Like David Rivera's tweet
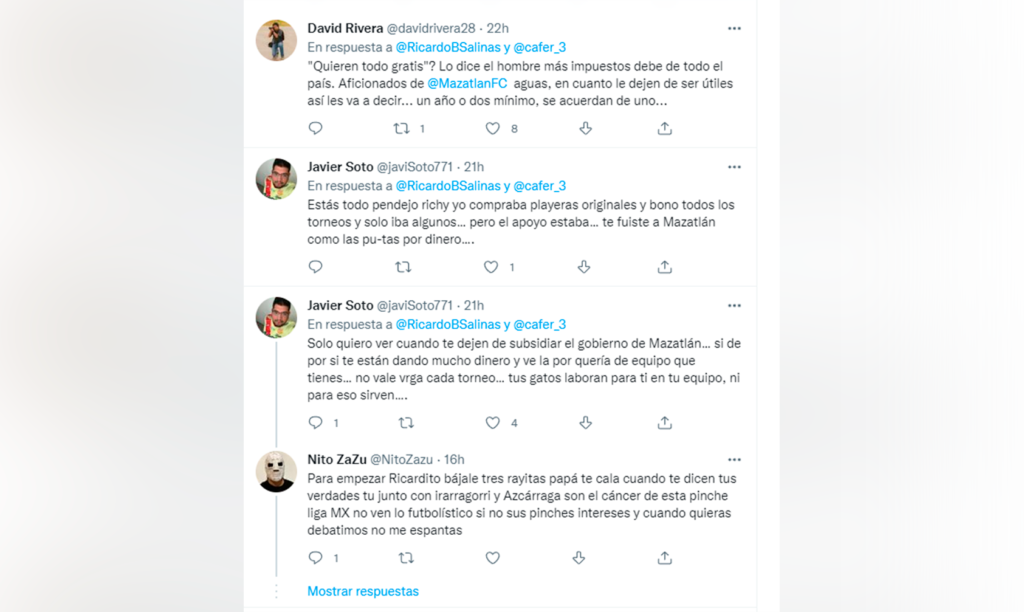1024x612 pixels. coord(492,128)
